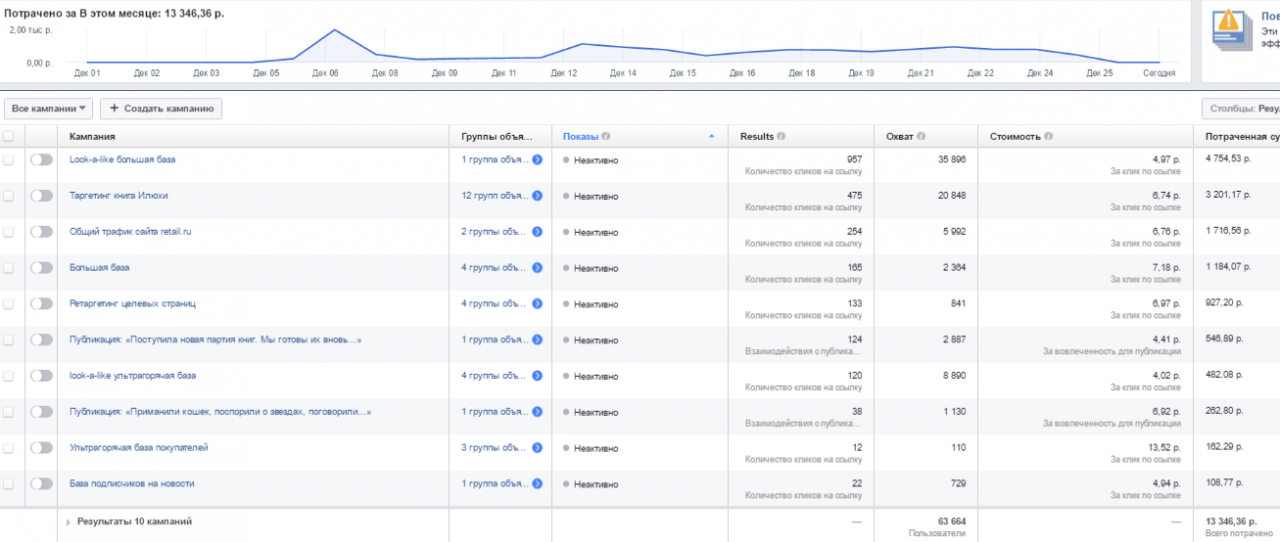Open the Общий трафик сайта retail.ru campaign

click(130, 231)
